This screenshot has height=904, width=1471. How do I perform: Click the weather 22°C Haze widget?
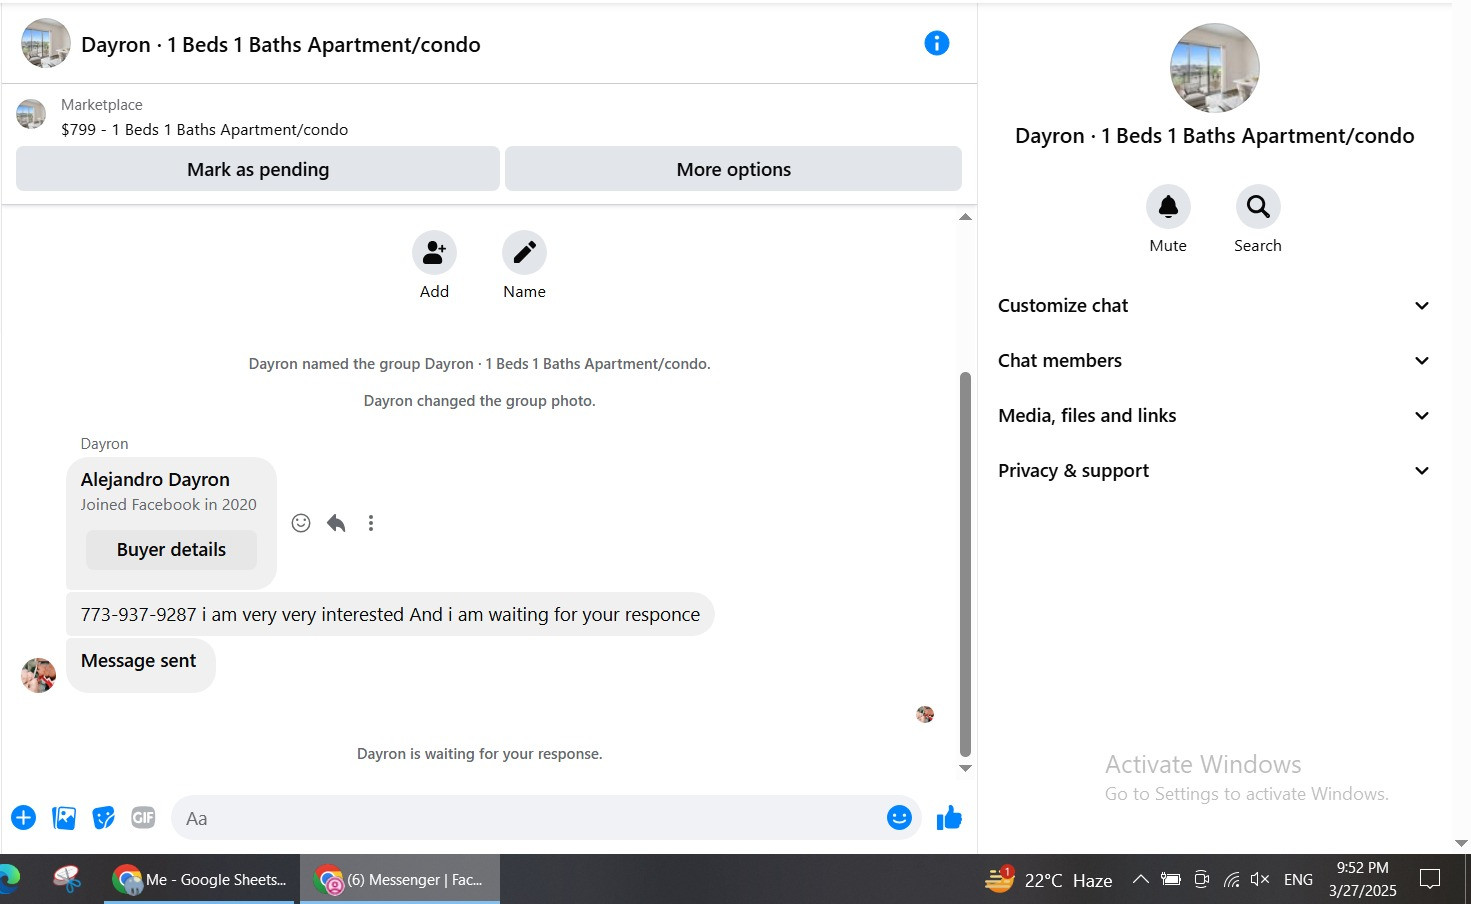(x=1049, y=880)
